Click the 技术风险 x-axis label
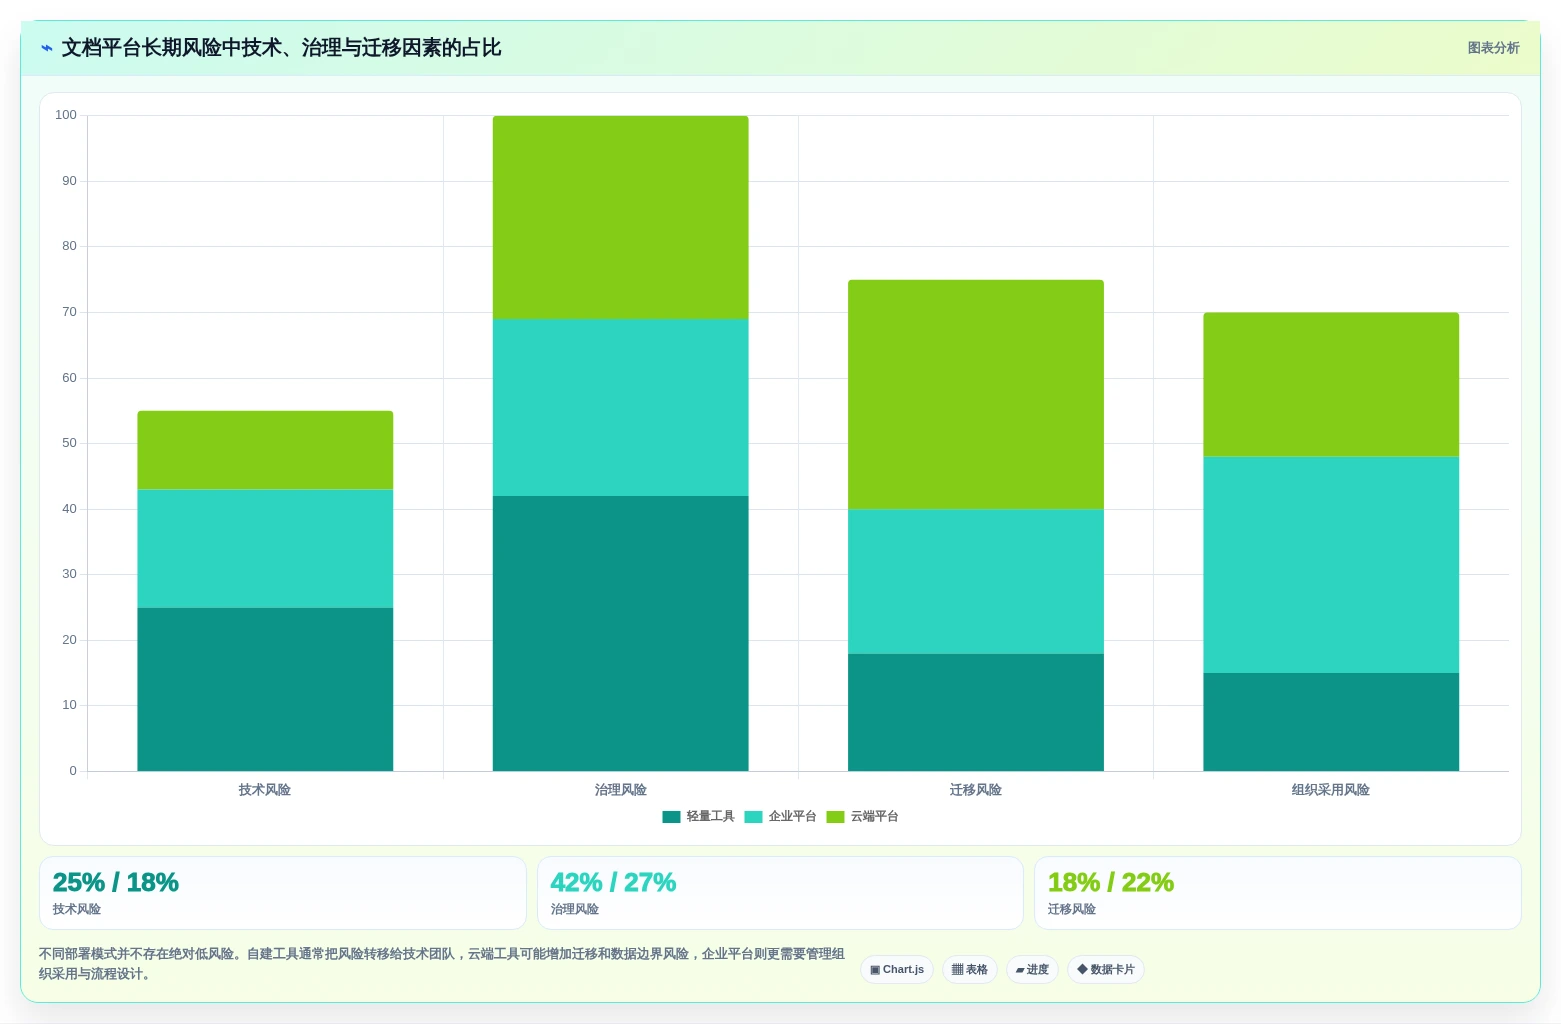The image size is (1561, 1024). 265,790
